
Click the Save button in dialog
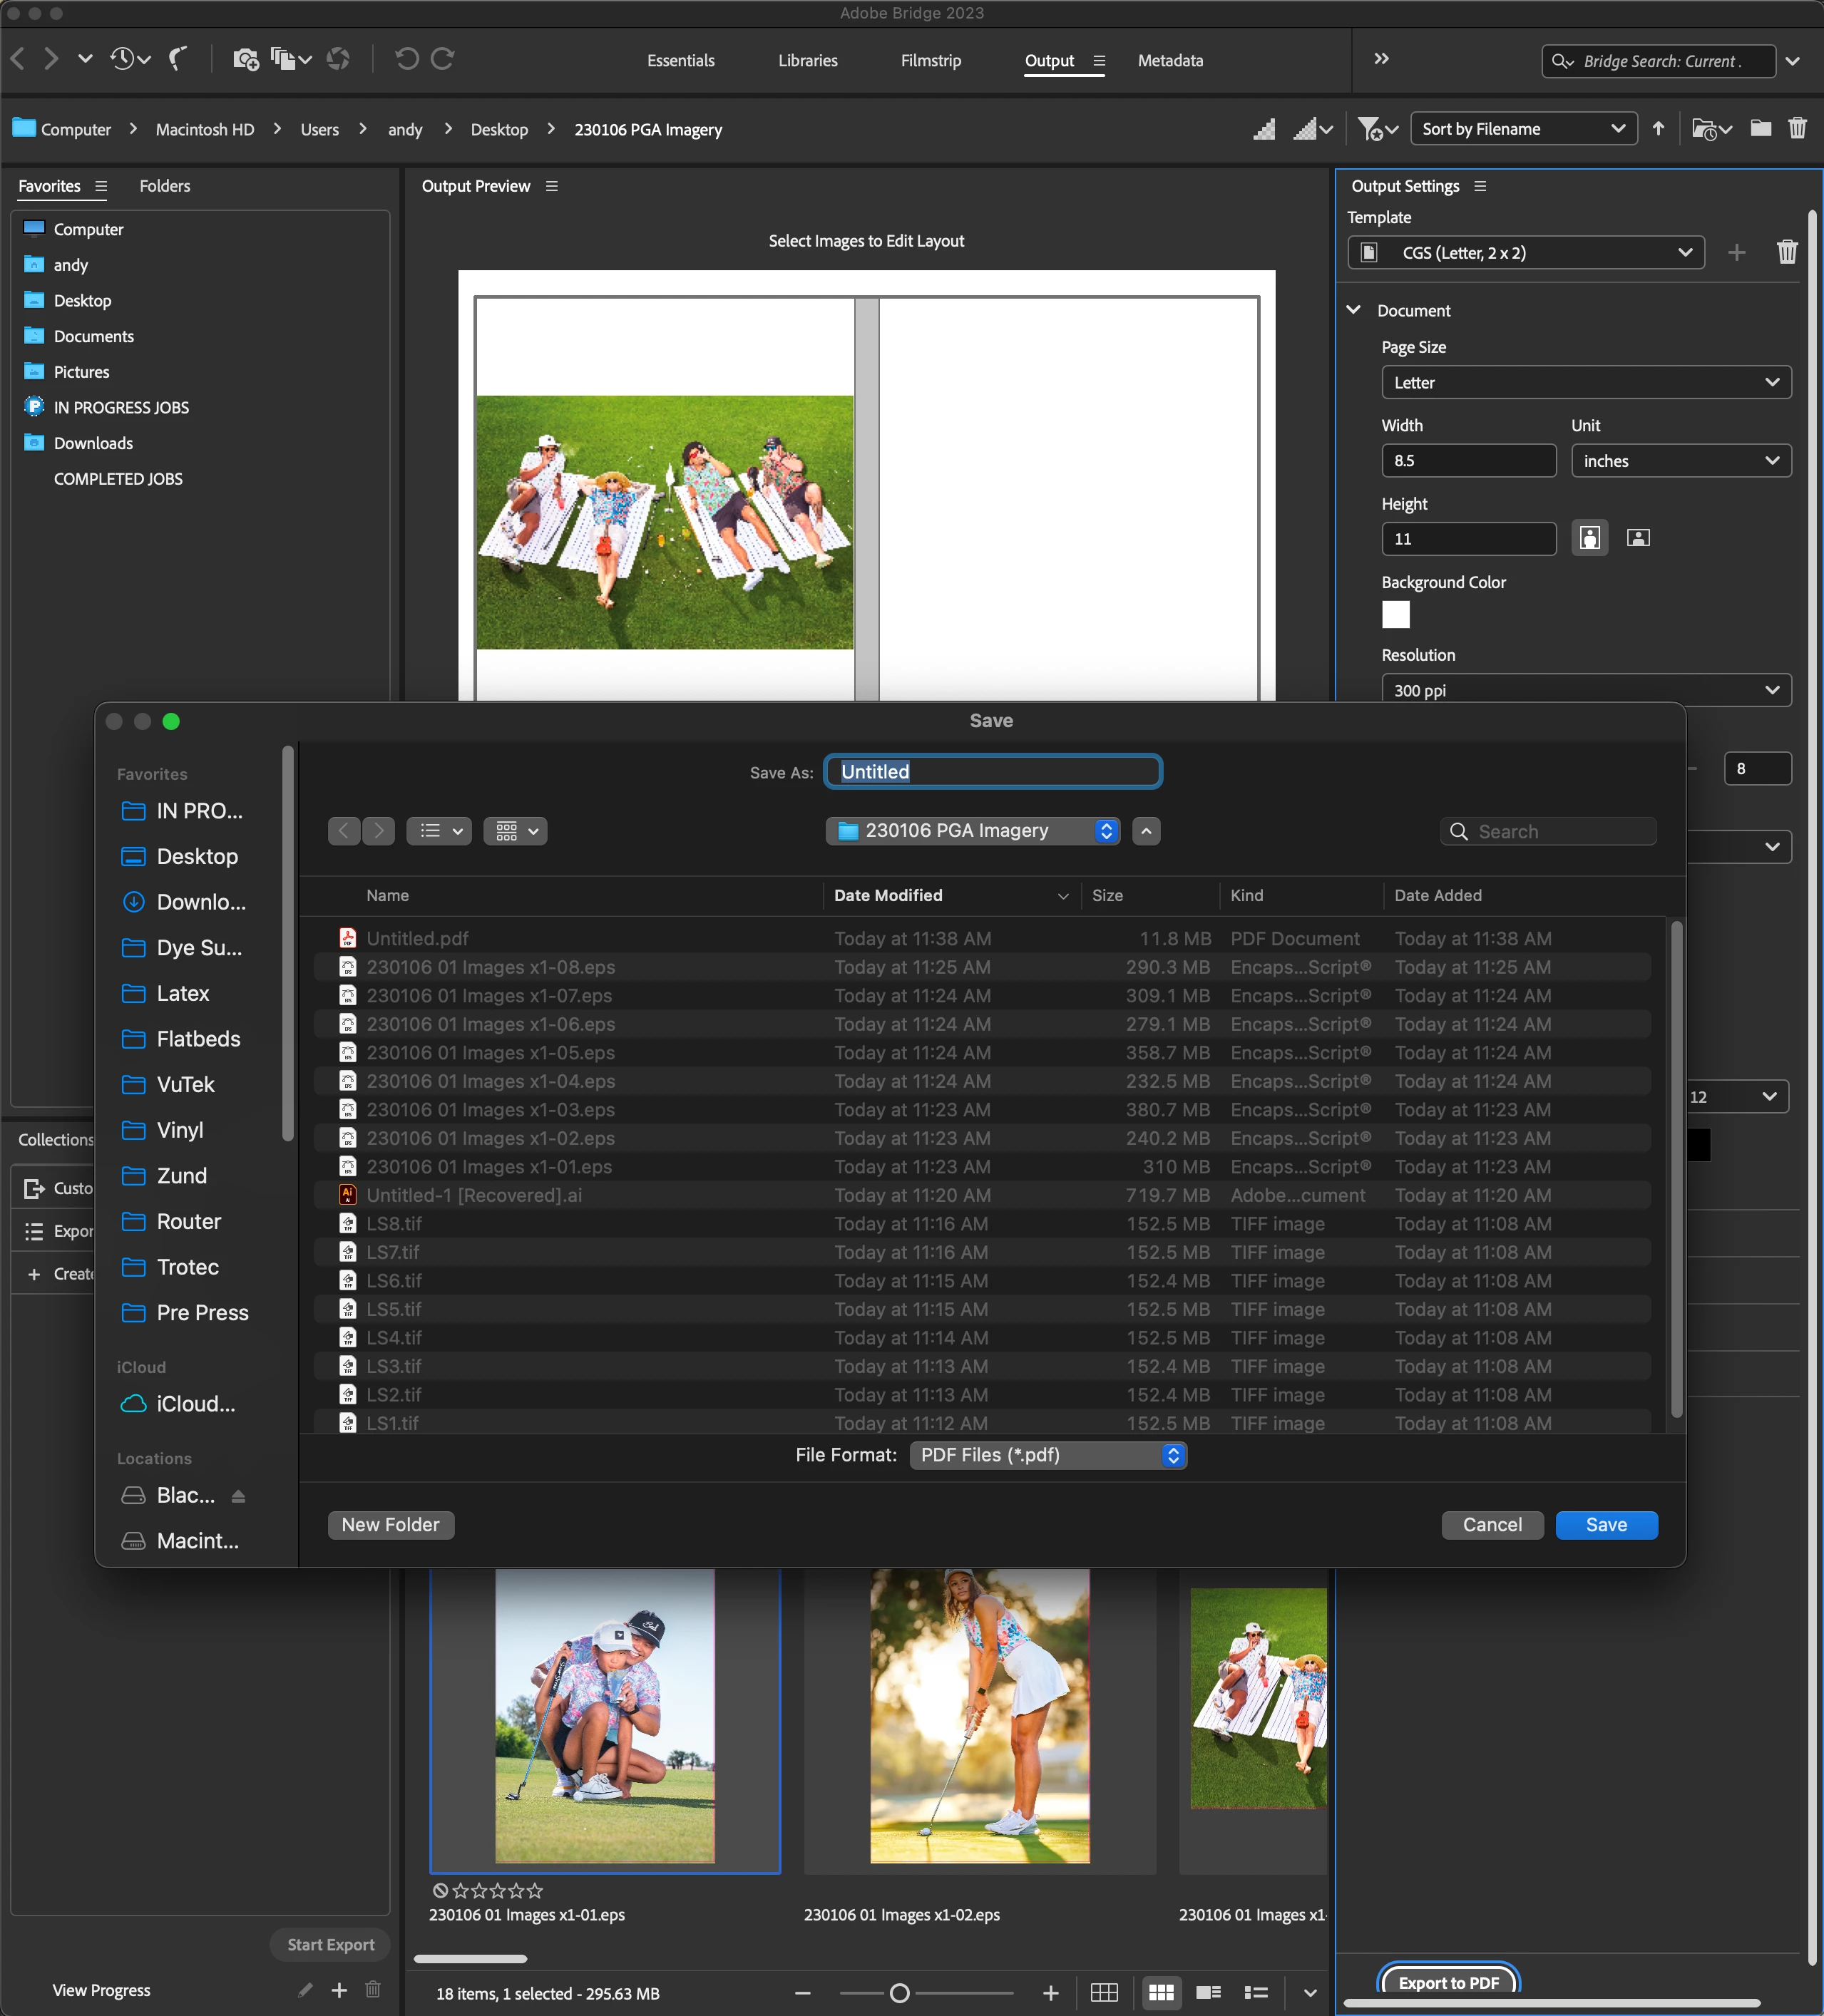pos(1605,1525)
